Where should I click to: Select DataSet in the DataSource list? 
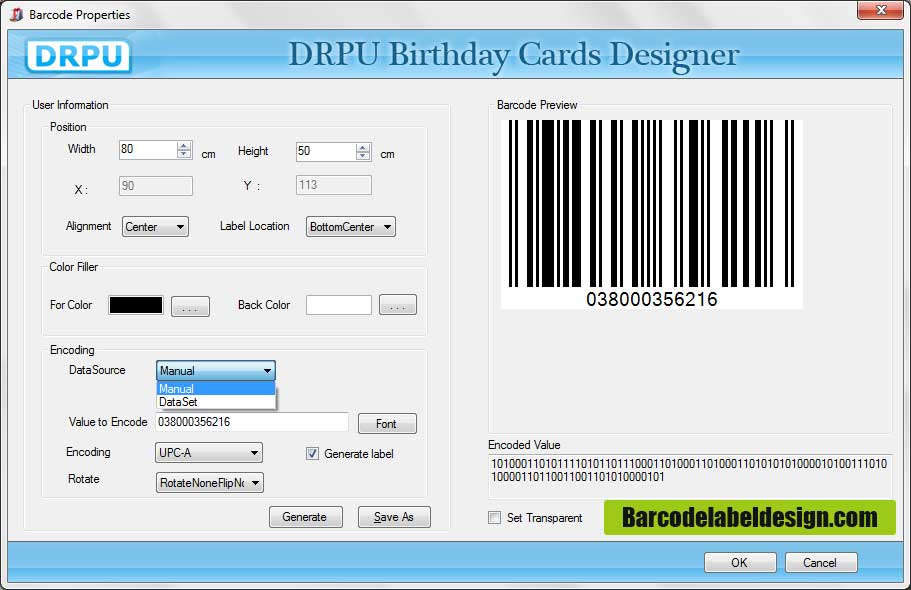coord(216,402)
